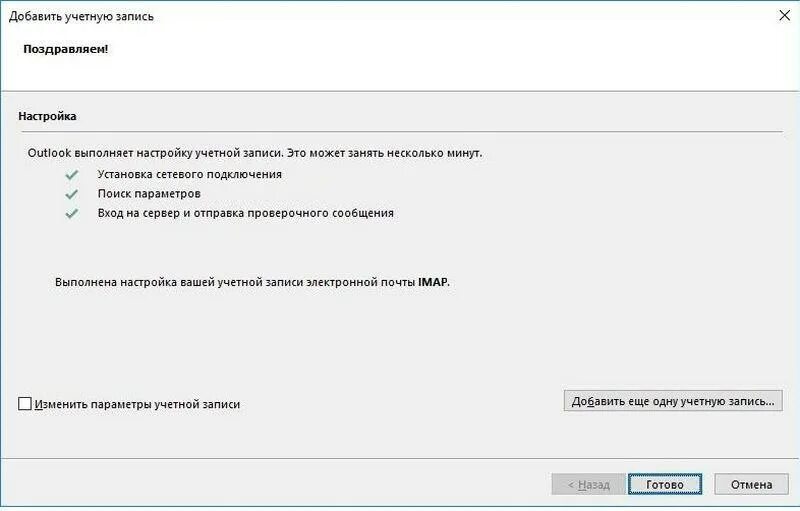The height and width of the screenshot is (511, 800).
Task: Open Добавить еще одну учетную запись
Action: point(673,401)
